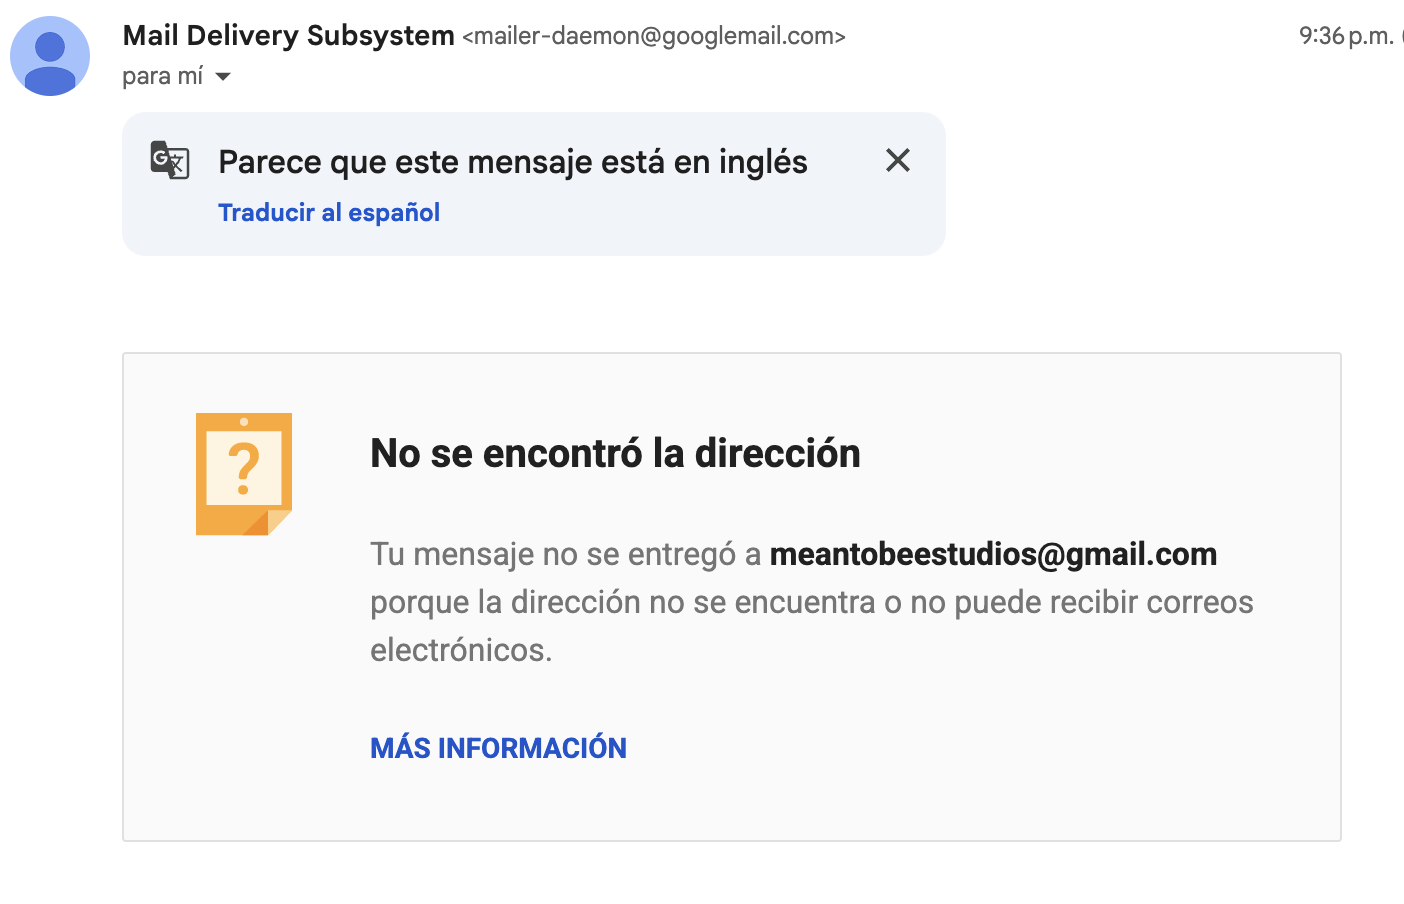1404x904 pixels.
Task: Click the word "inglés" in the translate banner
Action: [763, 162]
